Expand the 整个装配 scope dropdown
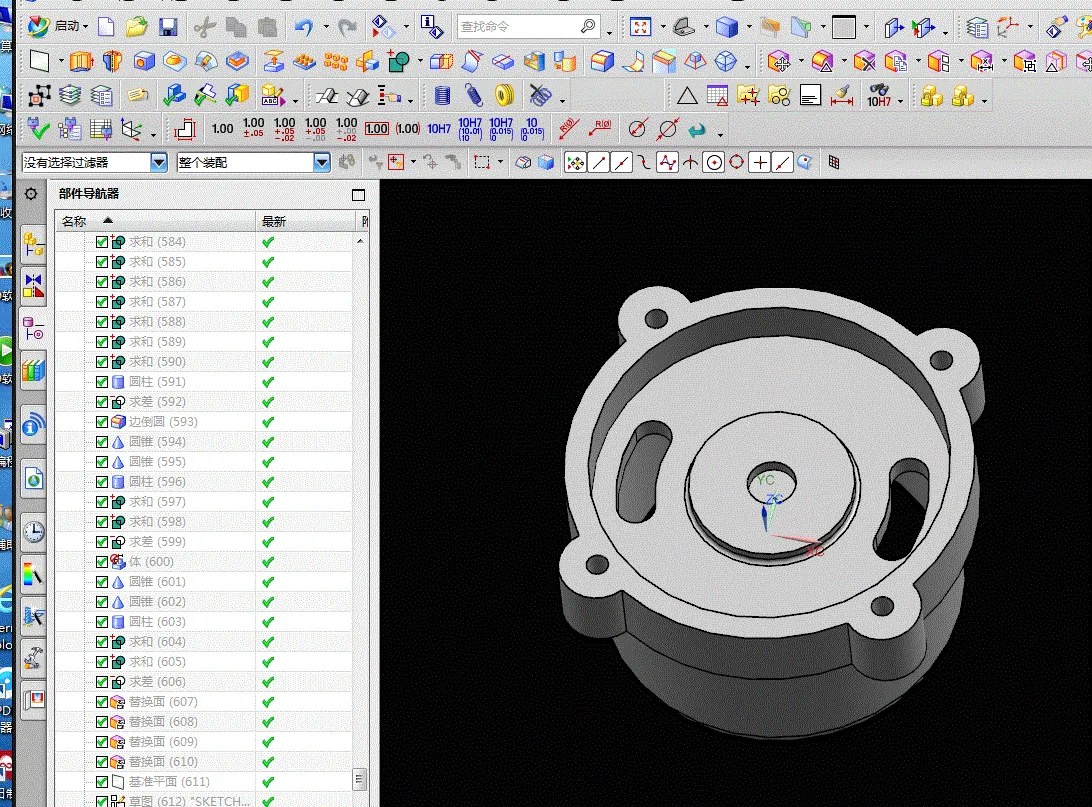This screenshot has height=807, width=1092. tap(321, 162)
